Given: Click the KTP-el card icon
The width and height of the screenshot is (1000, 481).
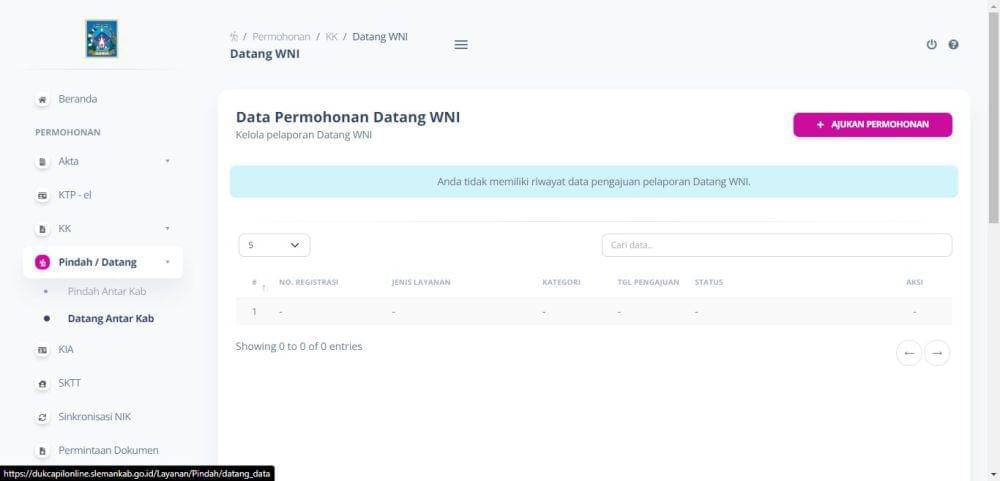Looking at the screenshot, I should pyautogui.click(x=42, y=195).
